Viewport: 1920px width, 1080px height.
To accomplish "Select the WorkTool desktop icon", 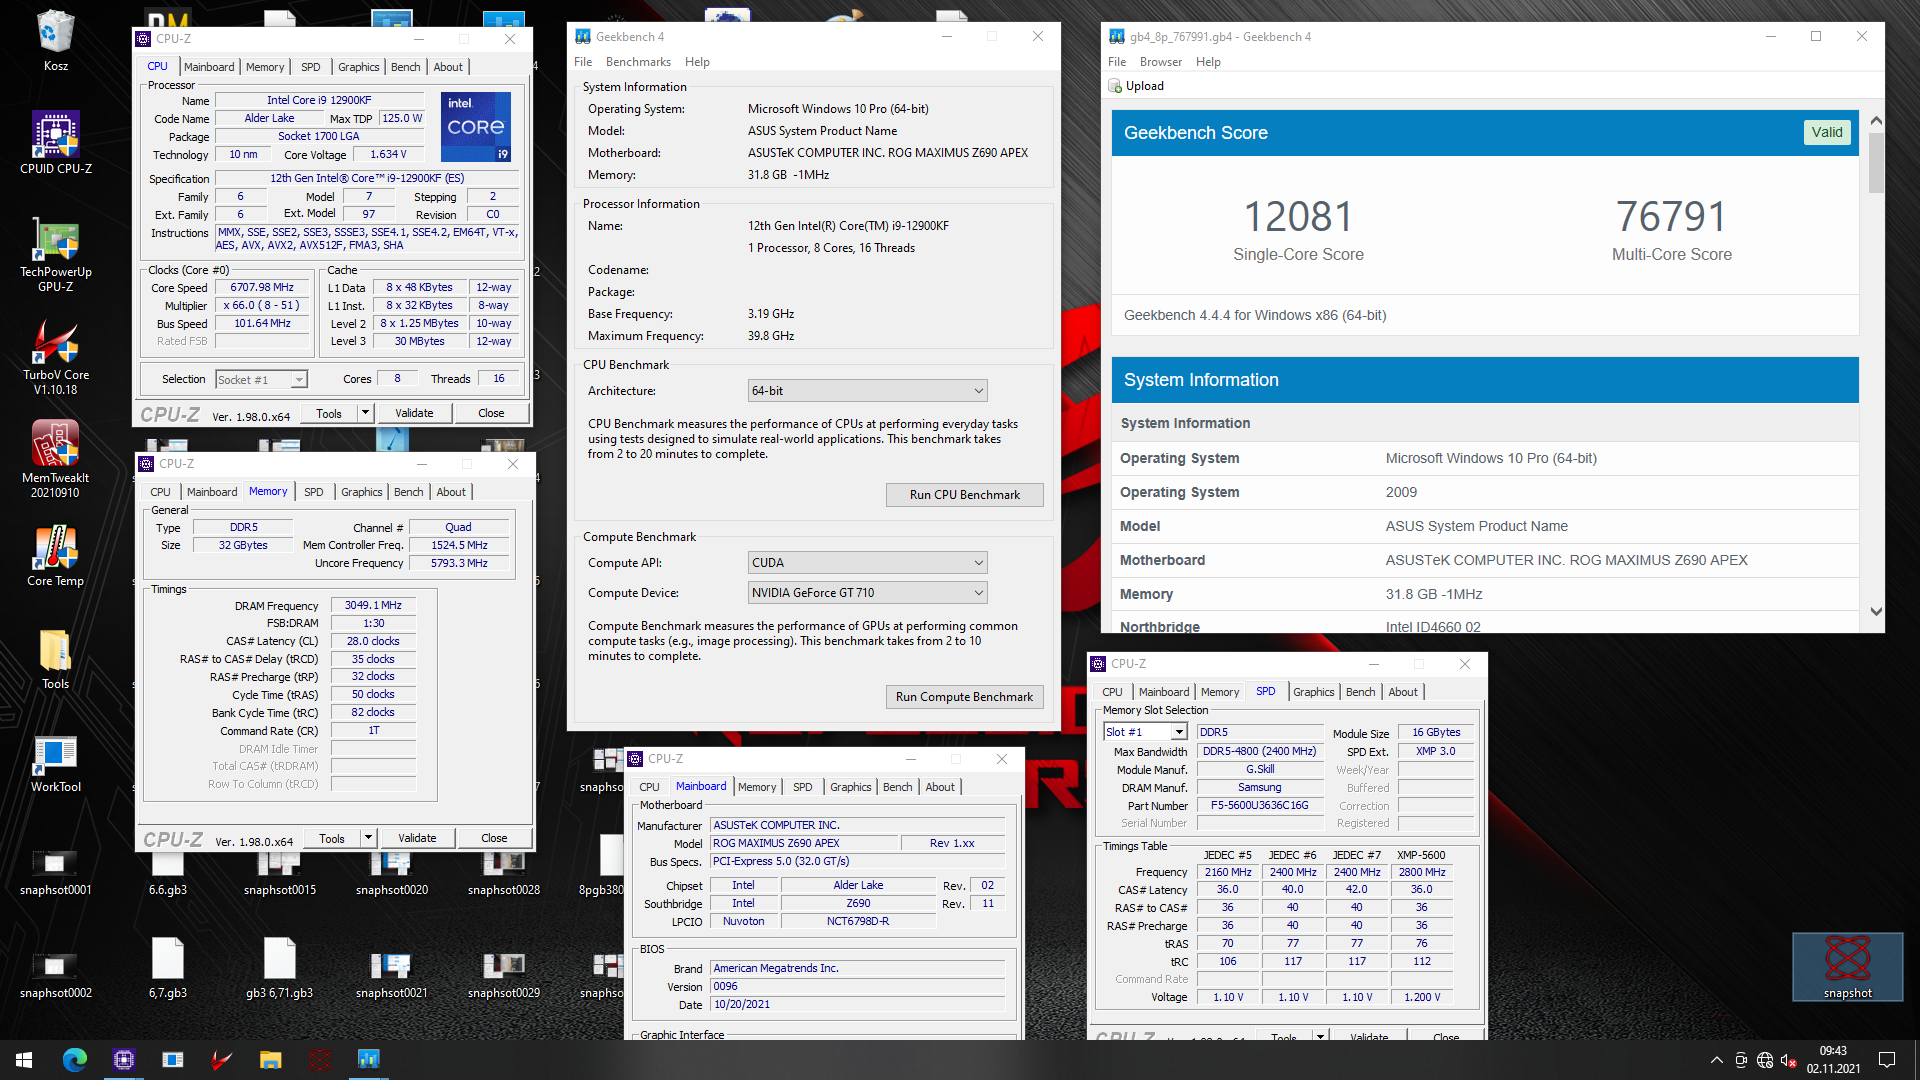I will (x=56, y=762).
